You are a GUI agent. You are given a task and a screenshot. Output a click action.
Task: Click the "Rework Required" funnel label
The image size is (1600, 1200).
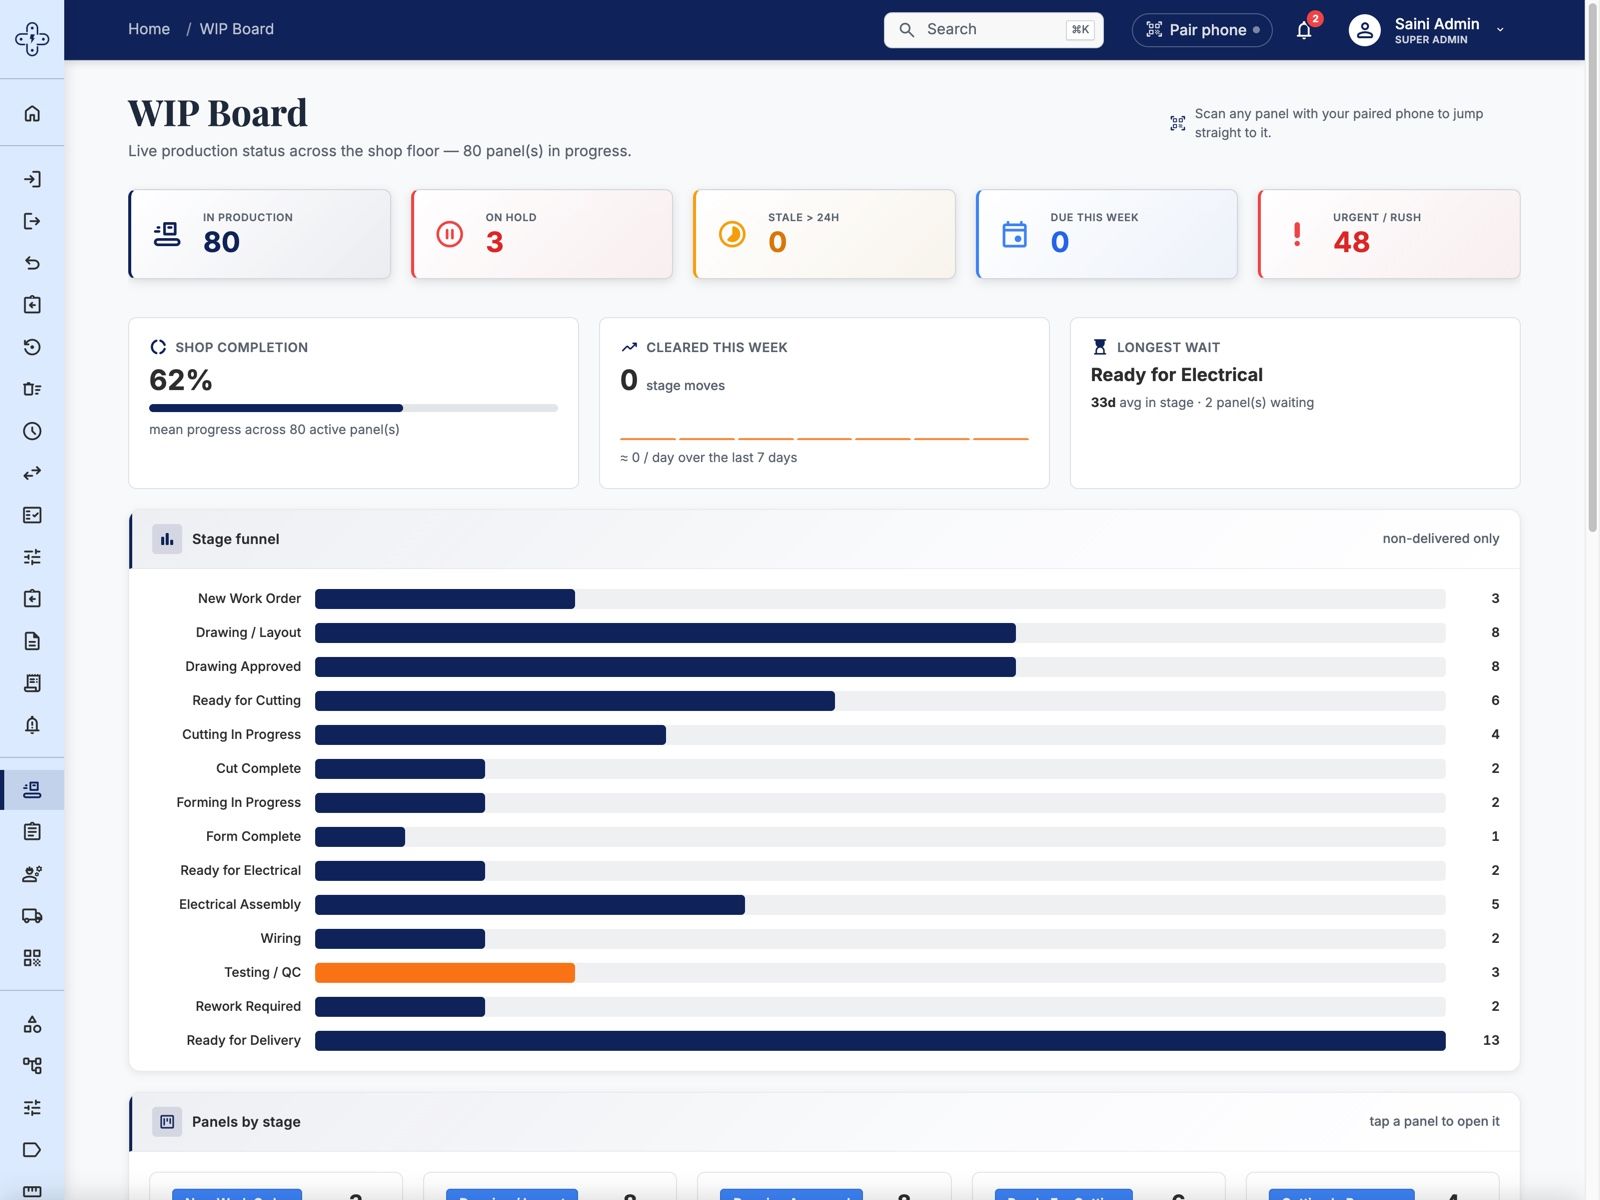tap(248, 1006)
